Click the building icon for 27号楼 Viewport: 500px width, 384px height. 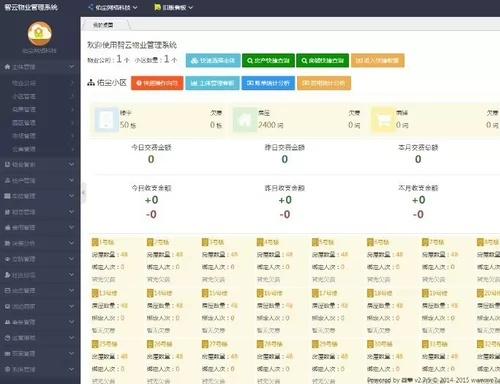coord(205,344)
